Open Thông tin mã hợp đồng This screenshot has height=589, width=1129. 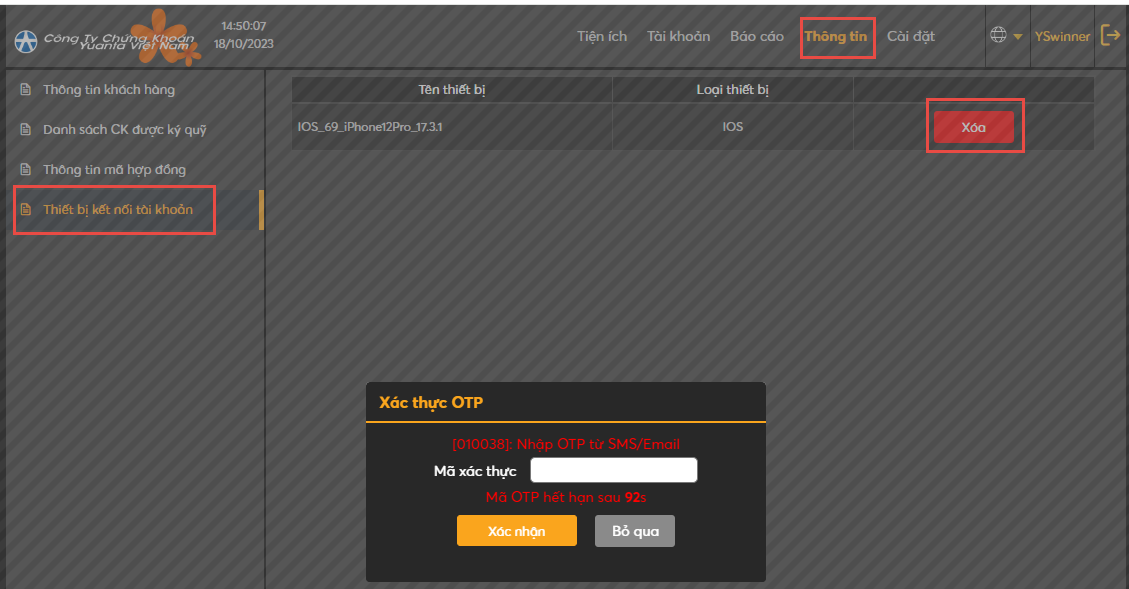click(114, 169)
